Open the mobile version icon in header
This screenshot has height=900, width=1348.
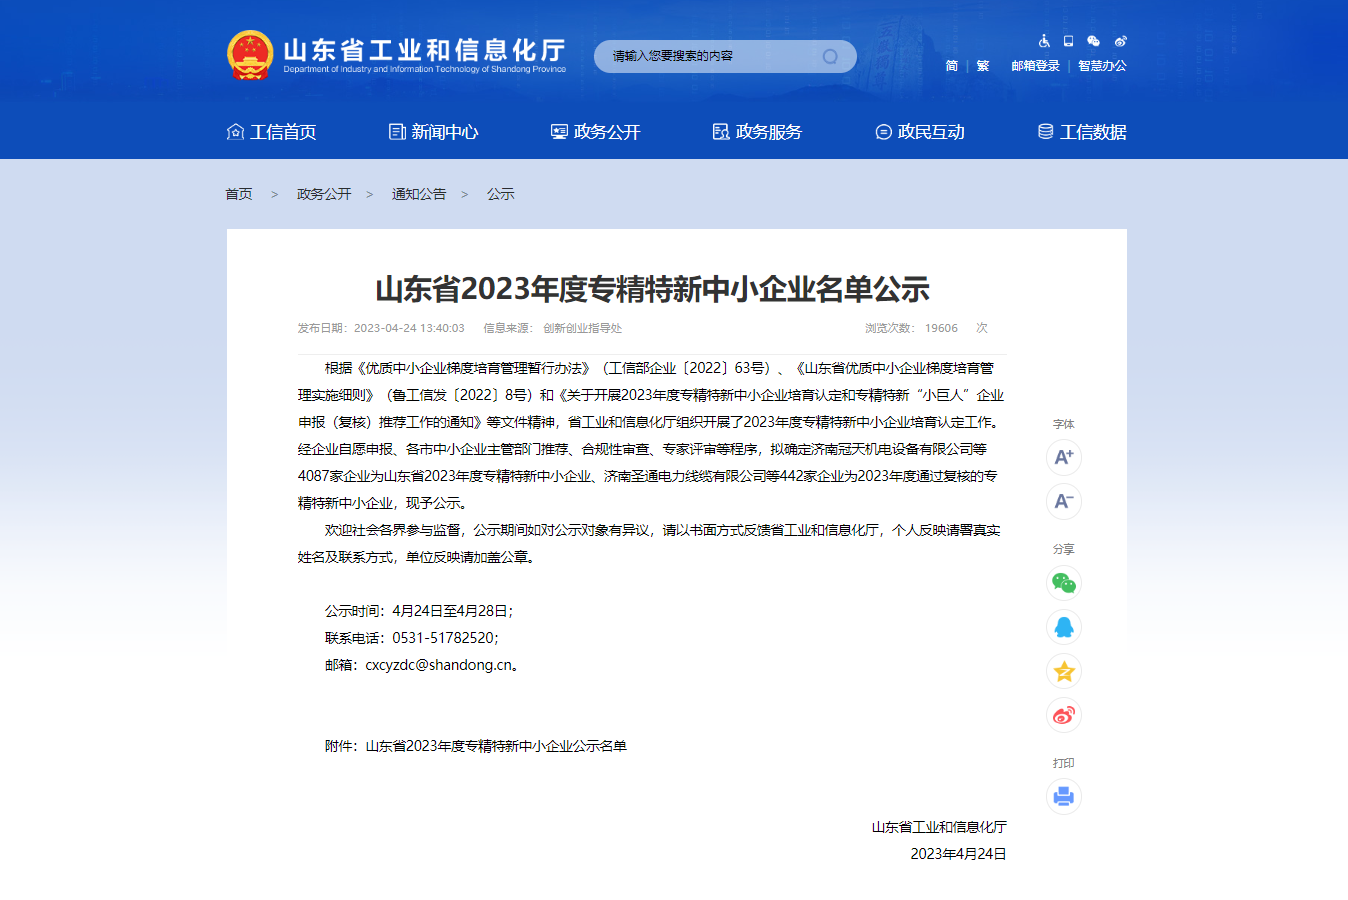pyautogui.click(x=1068, y=41)
